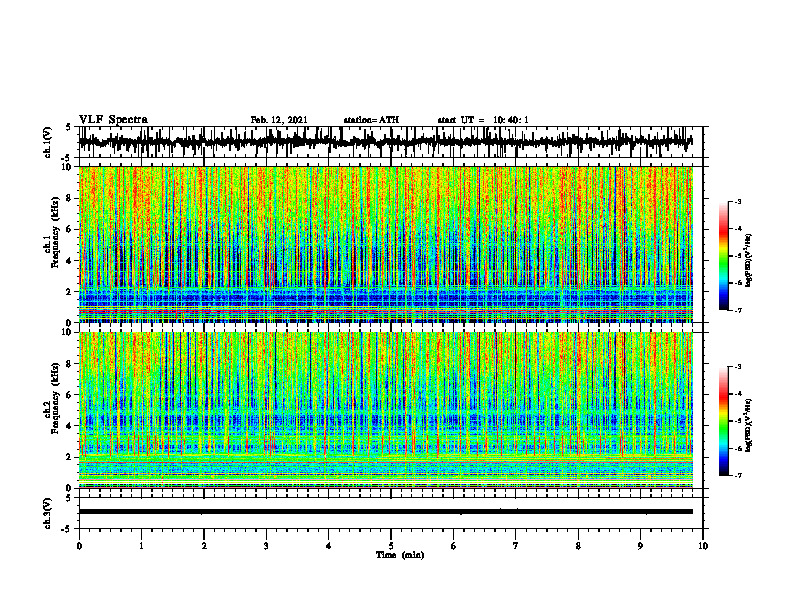This screenshot has width=792, height=612.
Task: Click the "1" minute tick label
Action: tap(141, 546)
